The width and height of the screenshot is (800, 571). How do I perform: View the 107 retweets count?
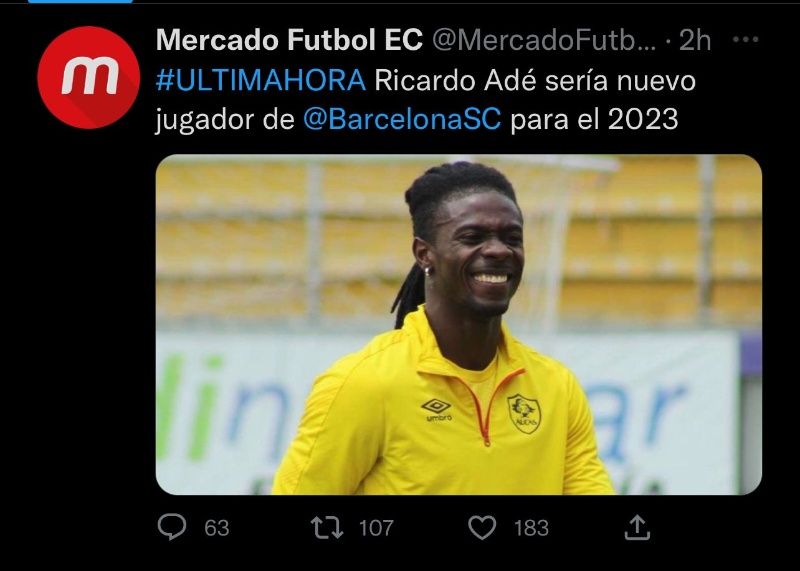(376, 528)
